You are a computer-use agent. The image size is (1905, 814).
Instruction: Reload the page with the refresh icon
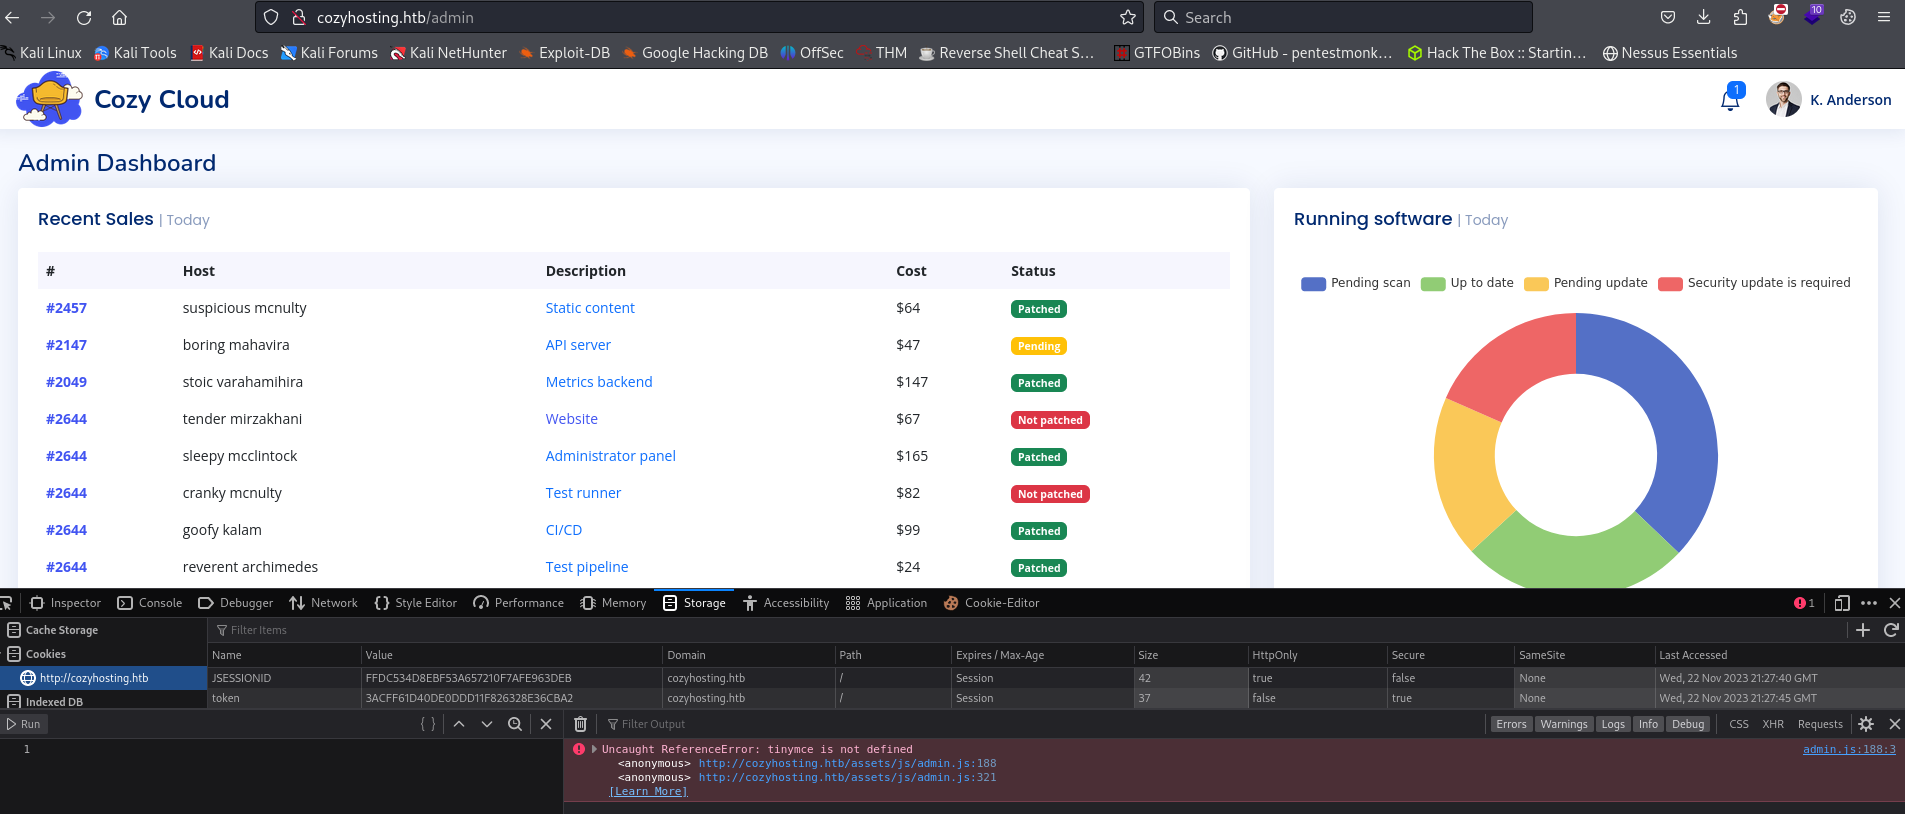84,17
